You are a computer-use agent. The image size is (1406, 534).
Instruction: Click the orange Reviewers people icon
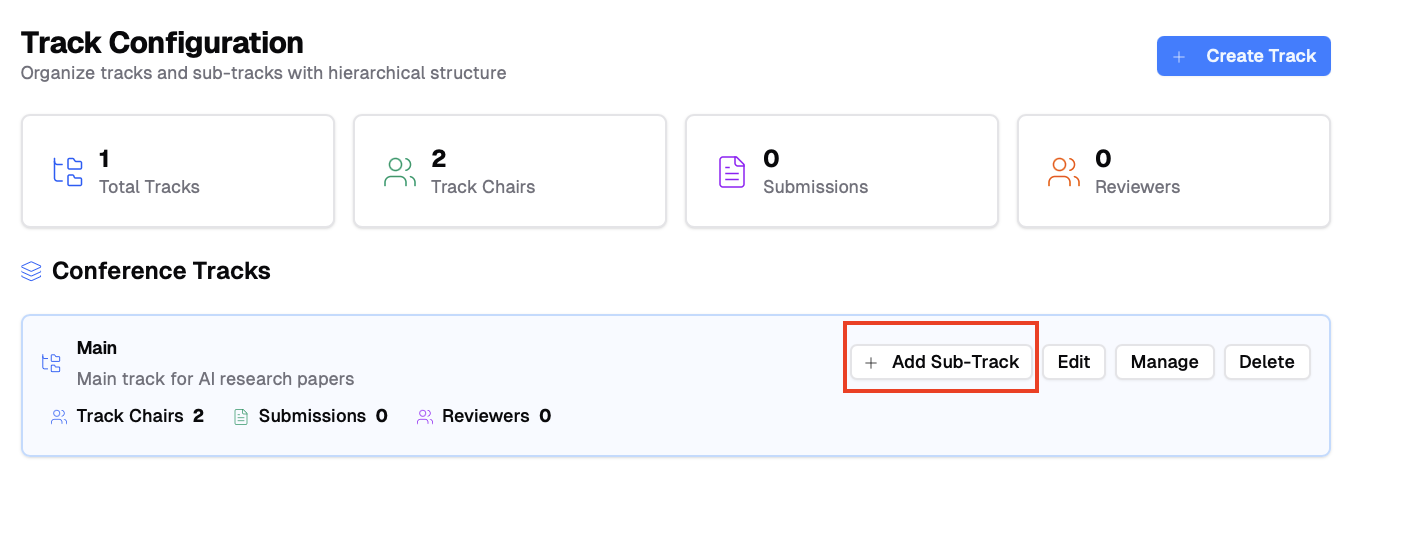[x=1064, y=172]
